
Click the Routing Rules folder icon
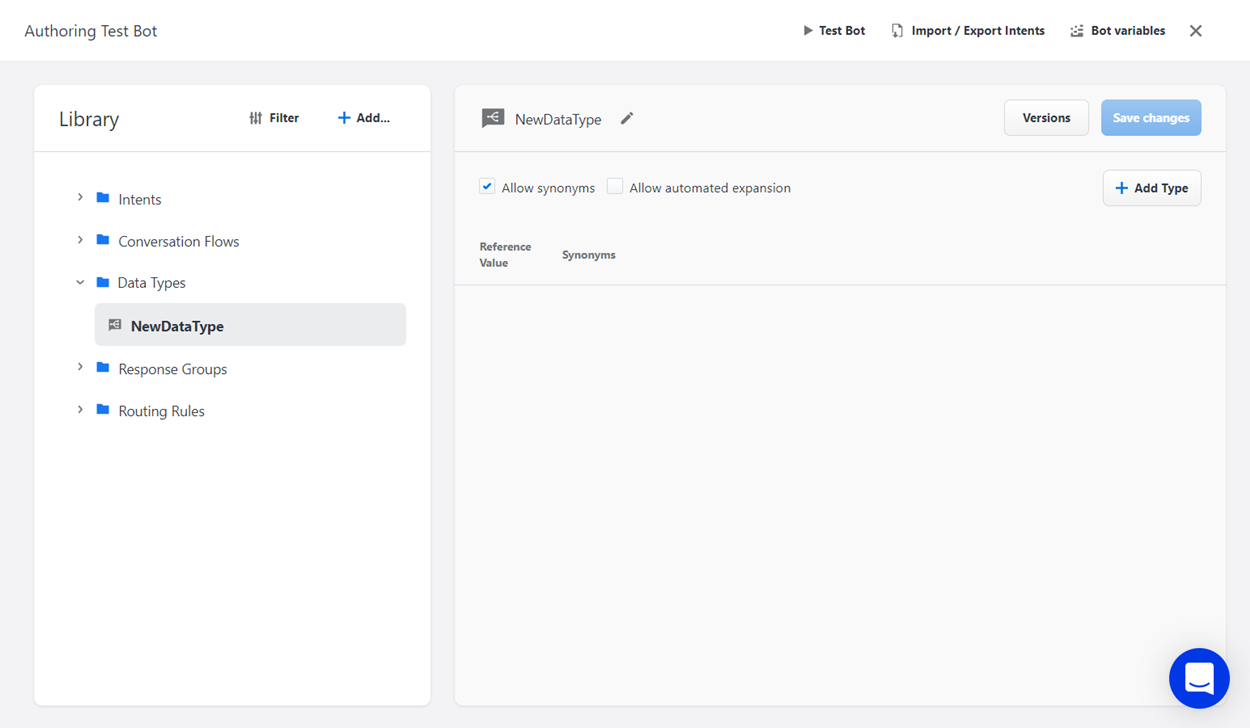tap(103, 410)
